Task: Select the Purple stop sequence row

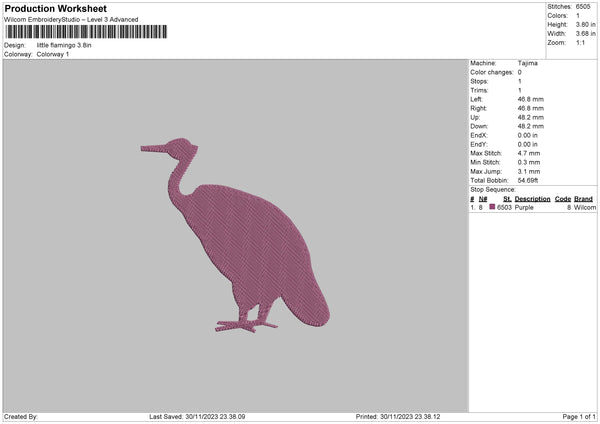Action: 532,207
